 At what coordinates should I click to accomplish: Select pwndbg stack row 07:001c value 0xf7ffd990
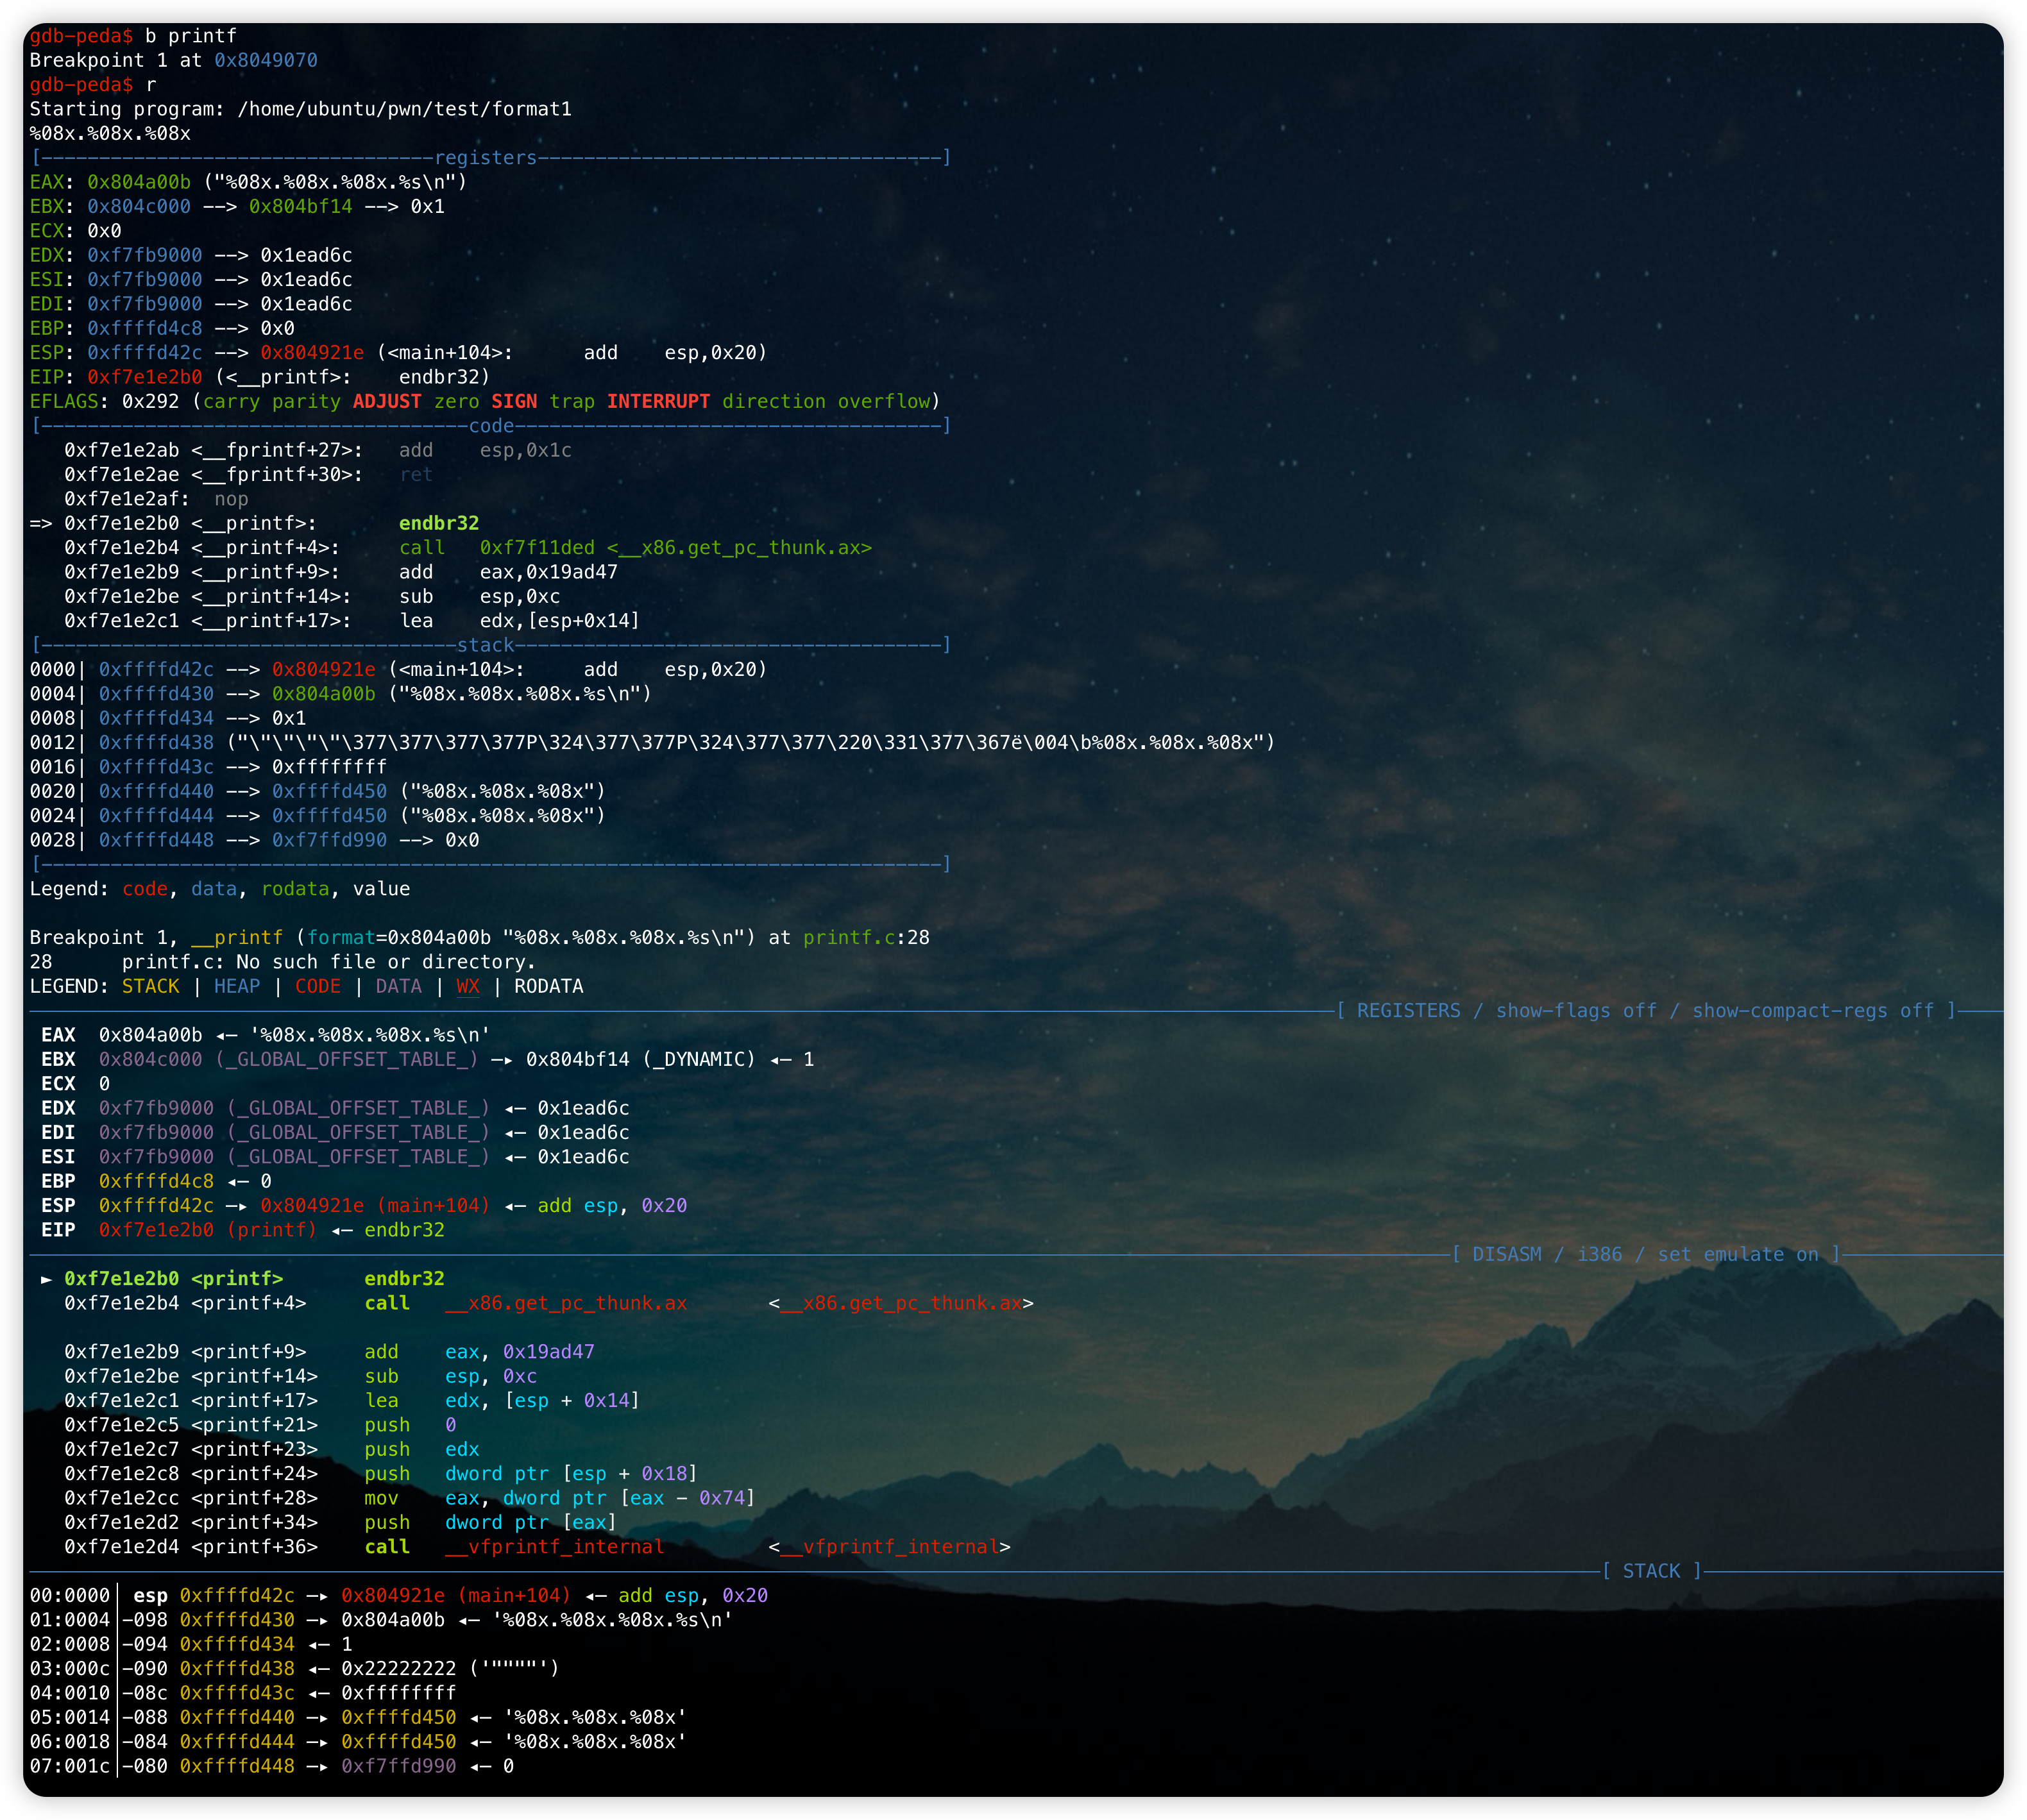(x=399, y=1767)
